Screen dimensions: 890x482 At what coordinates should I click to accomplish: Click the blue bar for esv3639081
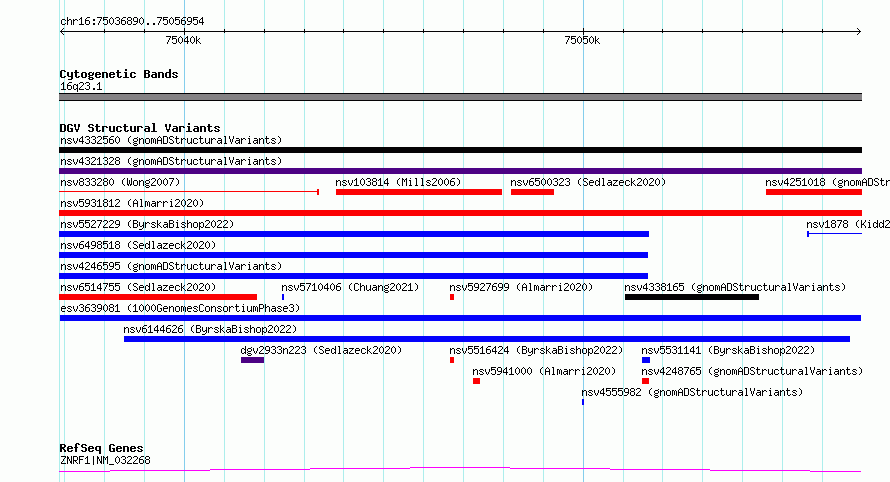point(460,318)
